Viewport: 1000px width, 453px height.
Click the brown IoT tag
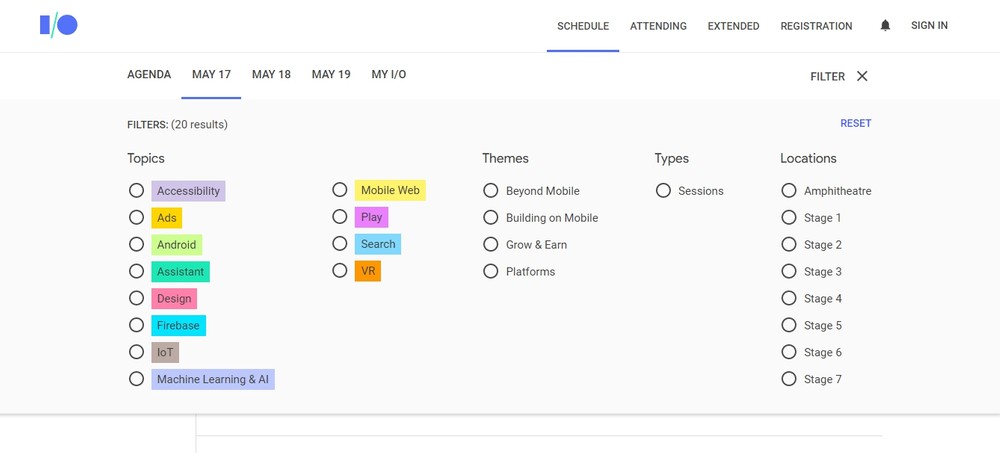tap(165, 352)
